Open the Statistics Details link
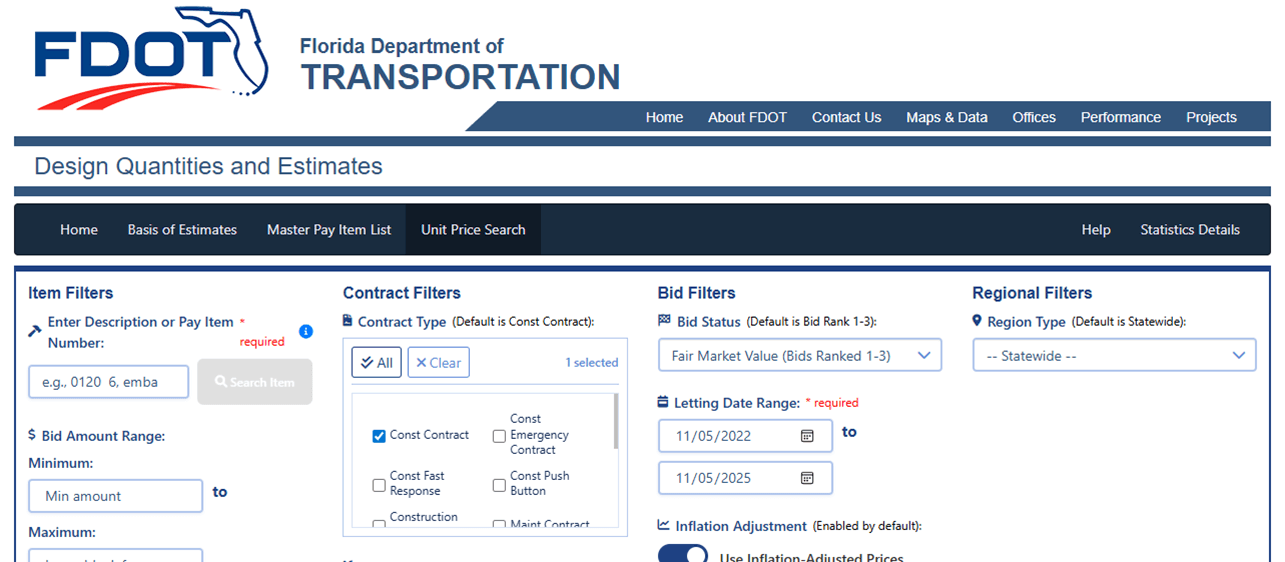1285x562 pixels. point(1190,229)
